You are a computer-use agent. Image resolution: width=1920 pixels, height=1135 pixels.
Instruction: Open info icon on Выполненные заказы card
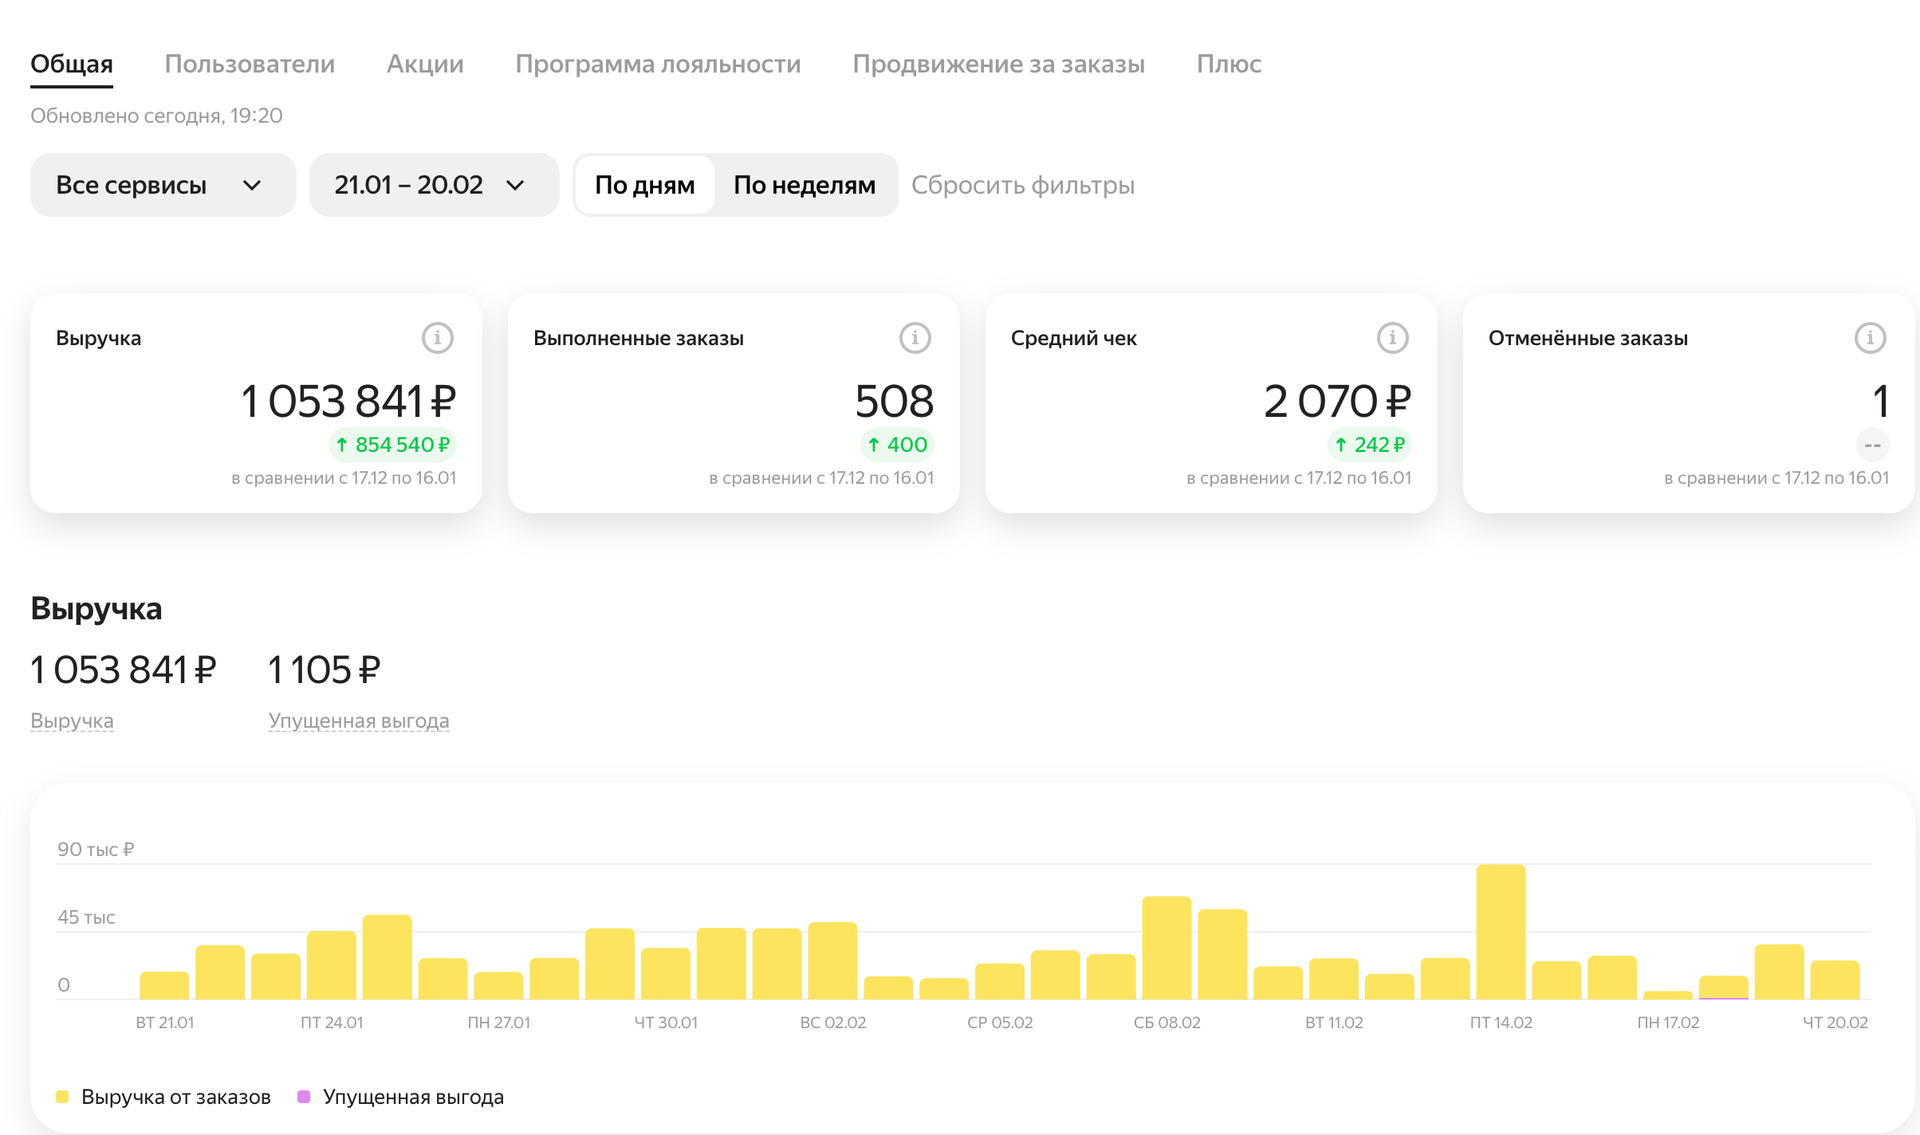click(915, 338)
